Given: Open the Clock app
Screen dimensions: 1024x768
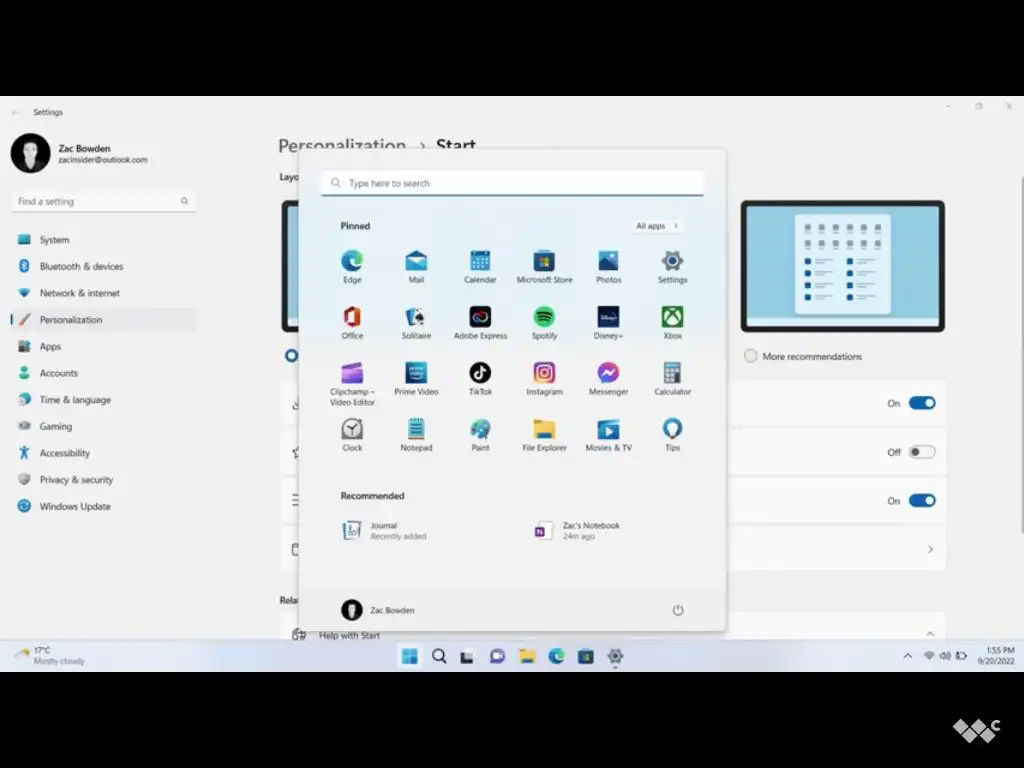Looking at the screenshot, I should coord(352,435).
